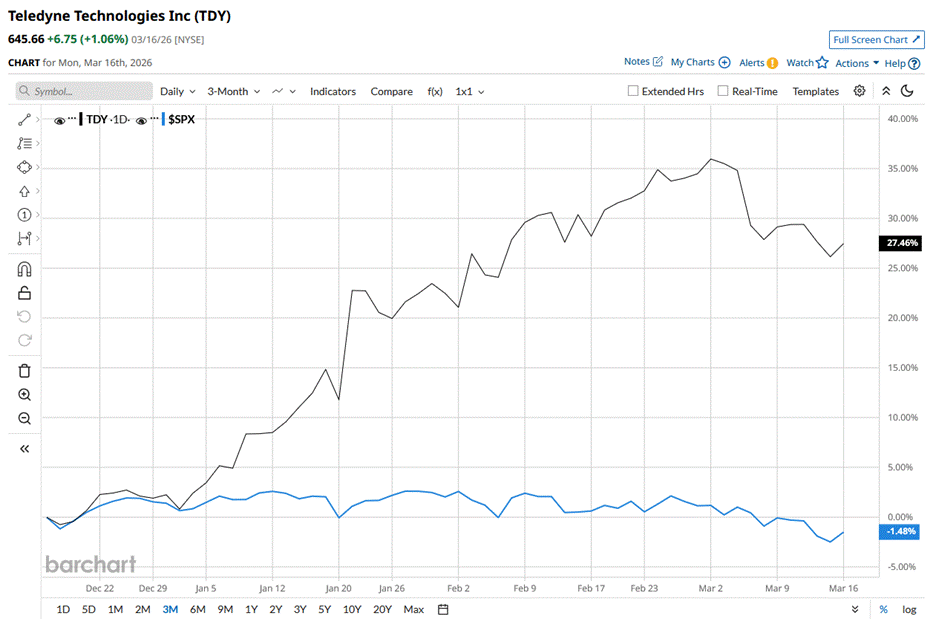
Task: Collapse the left drawing tools sidebar
Action: [x=25, y=449]
